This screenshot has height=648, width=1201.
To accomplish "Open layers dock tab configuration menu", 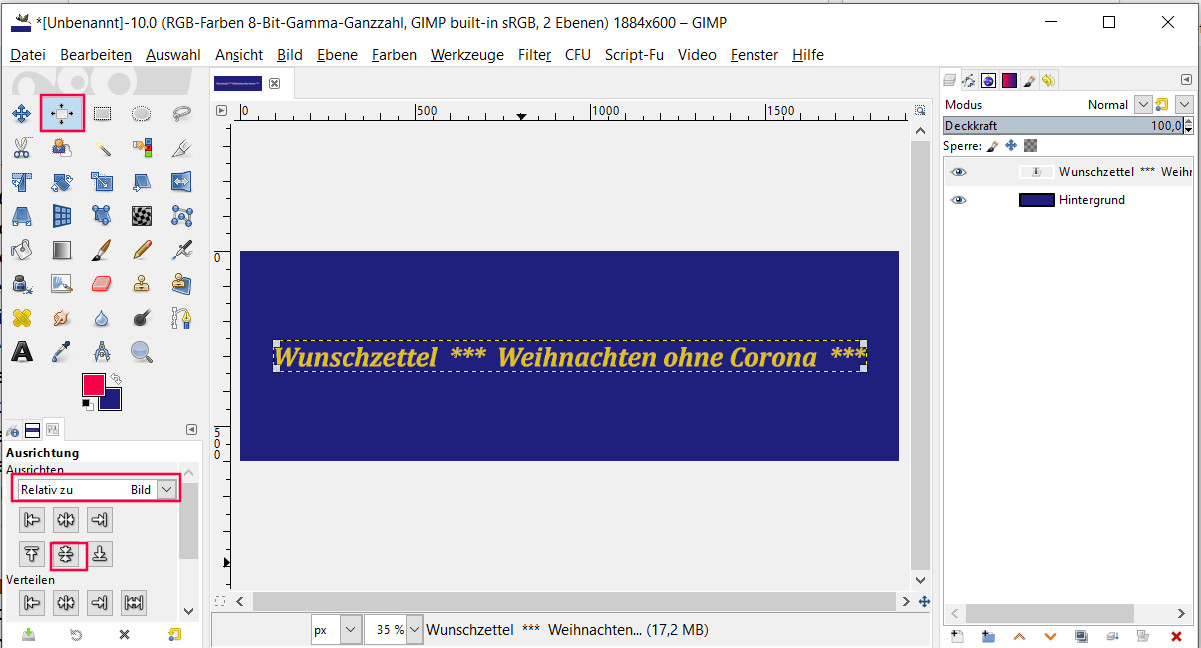I will [1188, 80].
